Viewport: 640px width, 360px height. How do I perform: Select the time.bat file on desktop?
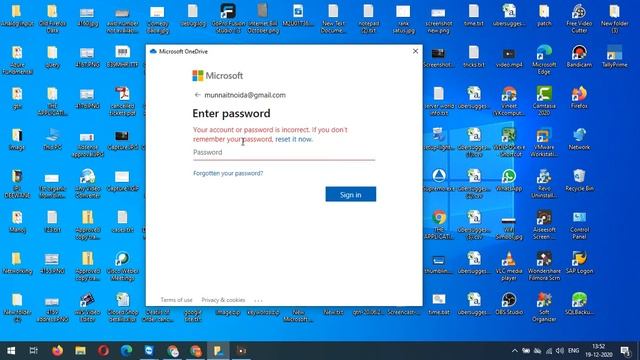coord(439,304)
